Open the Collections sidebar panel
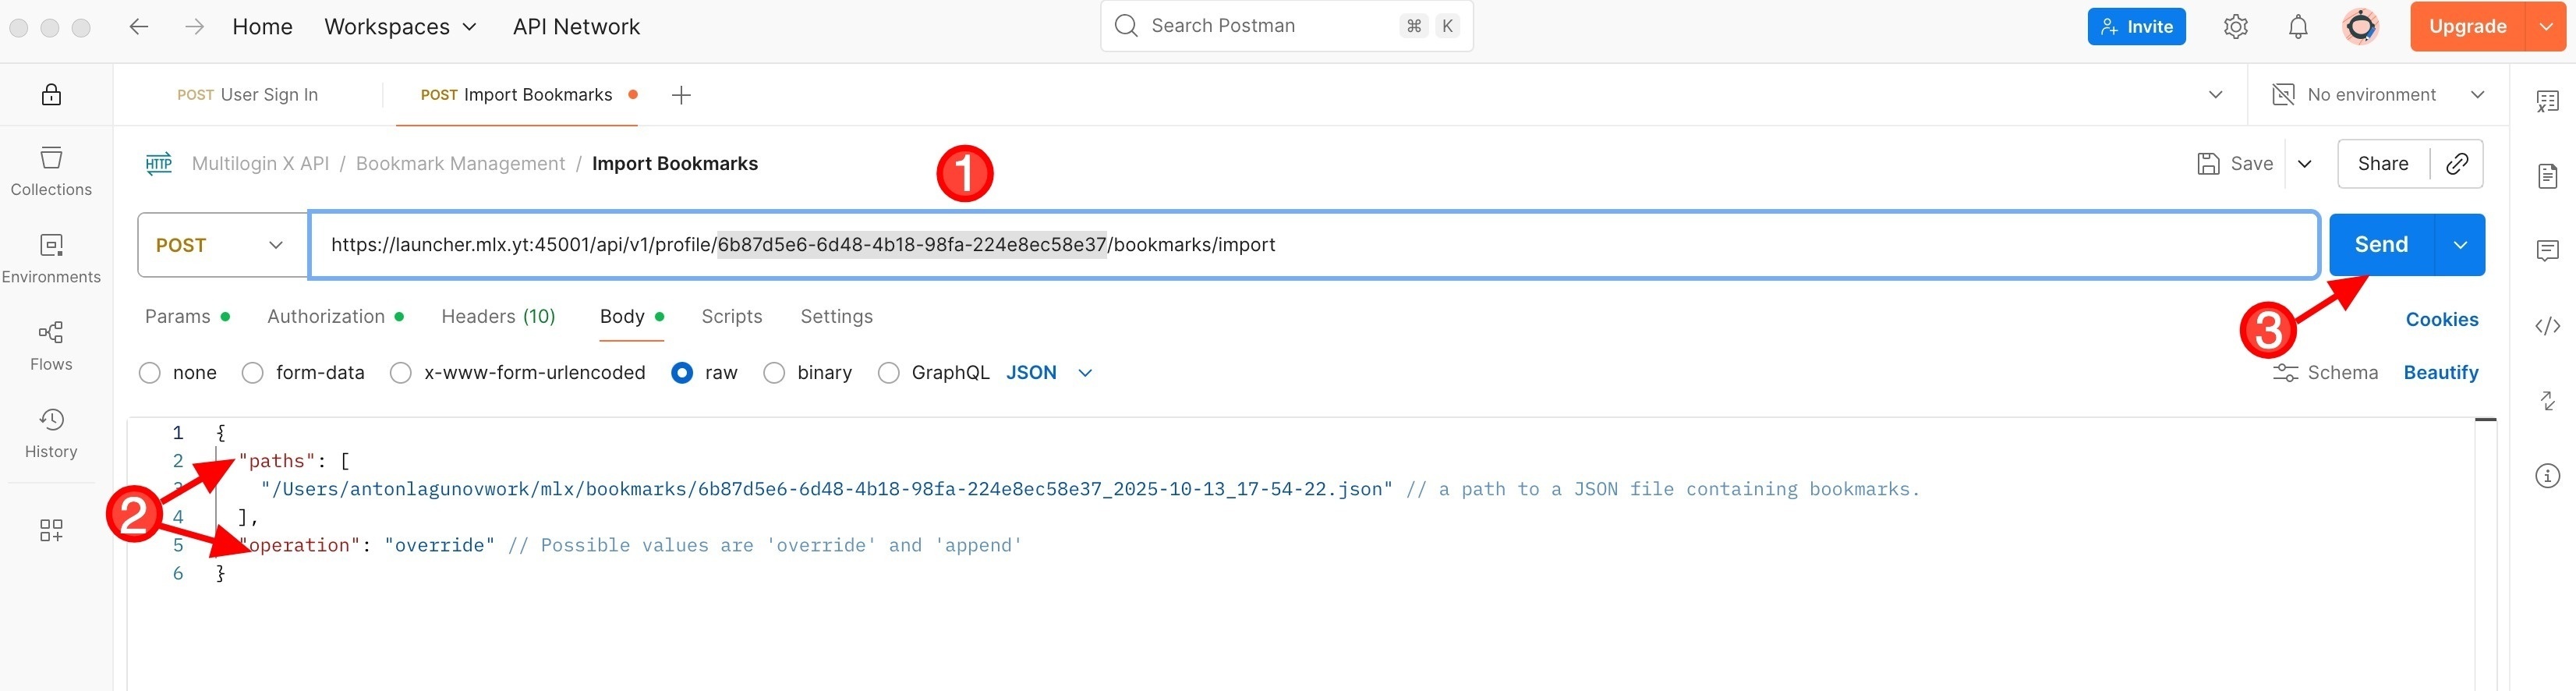 [x=51, y=171]
